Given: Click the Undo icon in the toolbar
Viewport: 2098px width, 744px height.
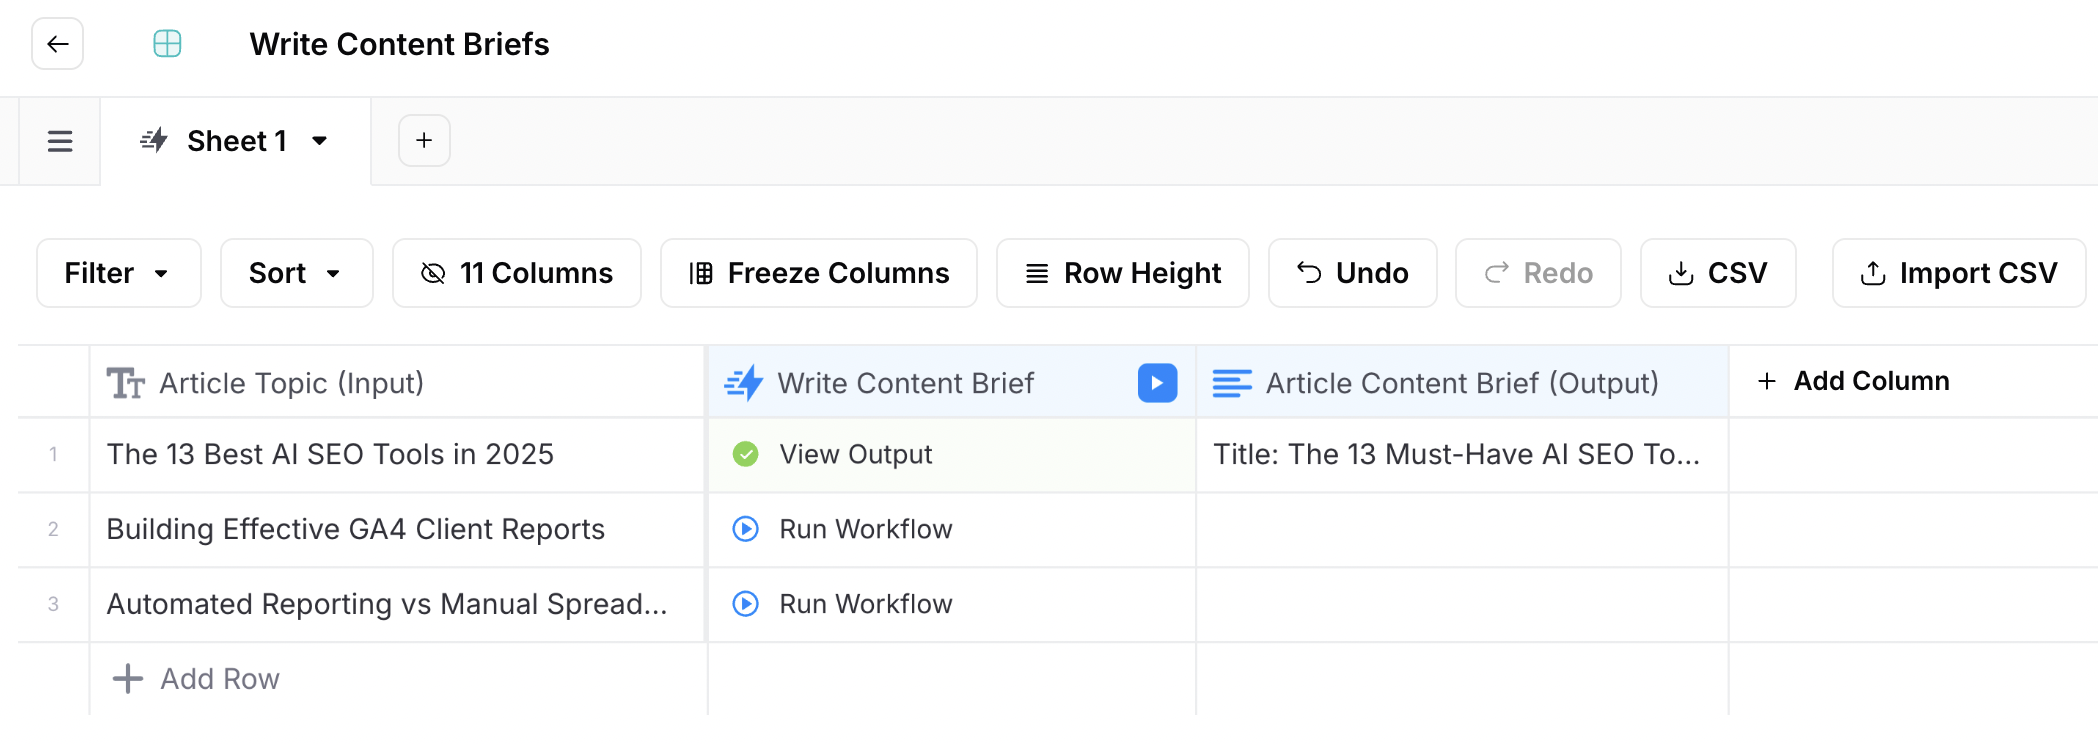Looking at the screenshot, I should pyautogui.click(x=1311, y=272).
